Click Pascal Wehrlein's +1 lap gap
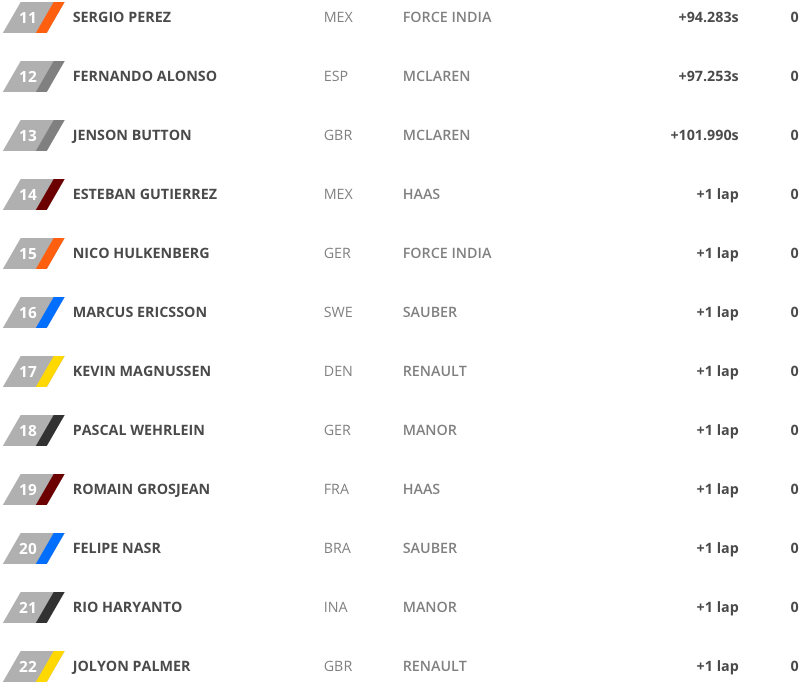 [717, 430]
